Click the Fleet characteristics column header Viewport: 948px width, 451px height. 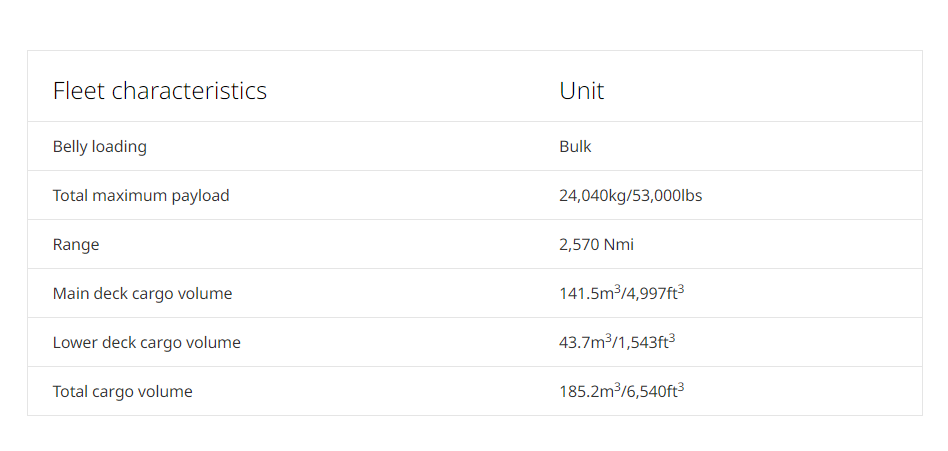[160, 91]
